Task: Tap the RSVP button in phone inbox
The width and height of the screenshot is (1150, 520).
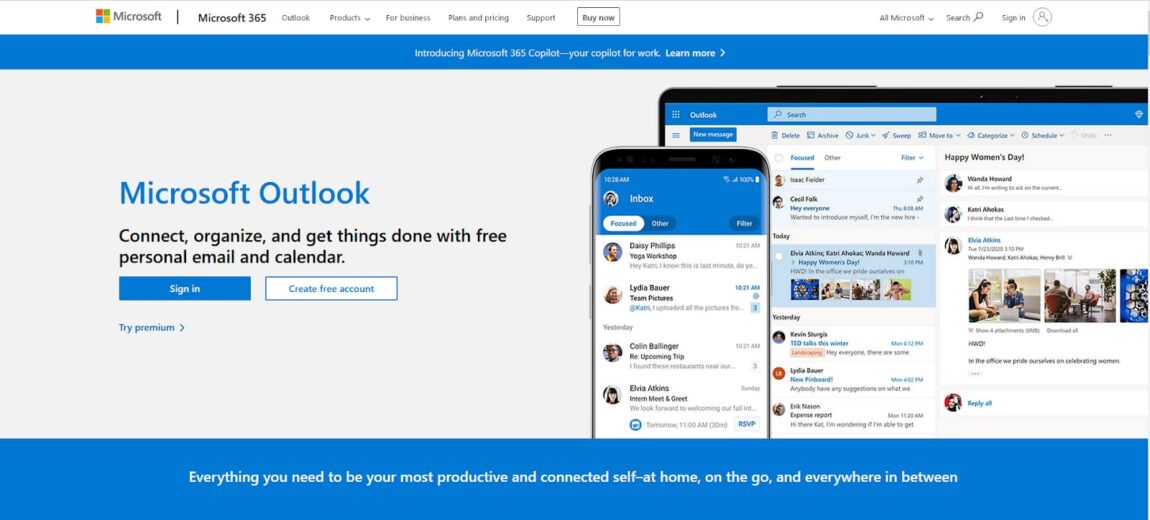Action: click(747, 424)
